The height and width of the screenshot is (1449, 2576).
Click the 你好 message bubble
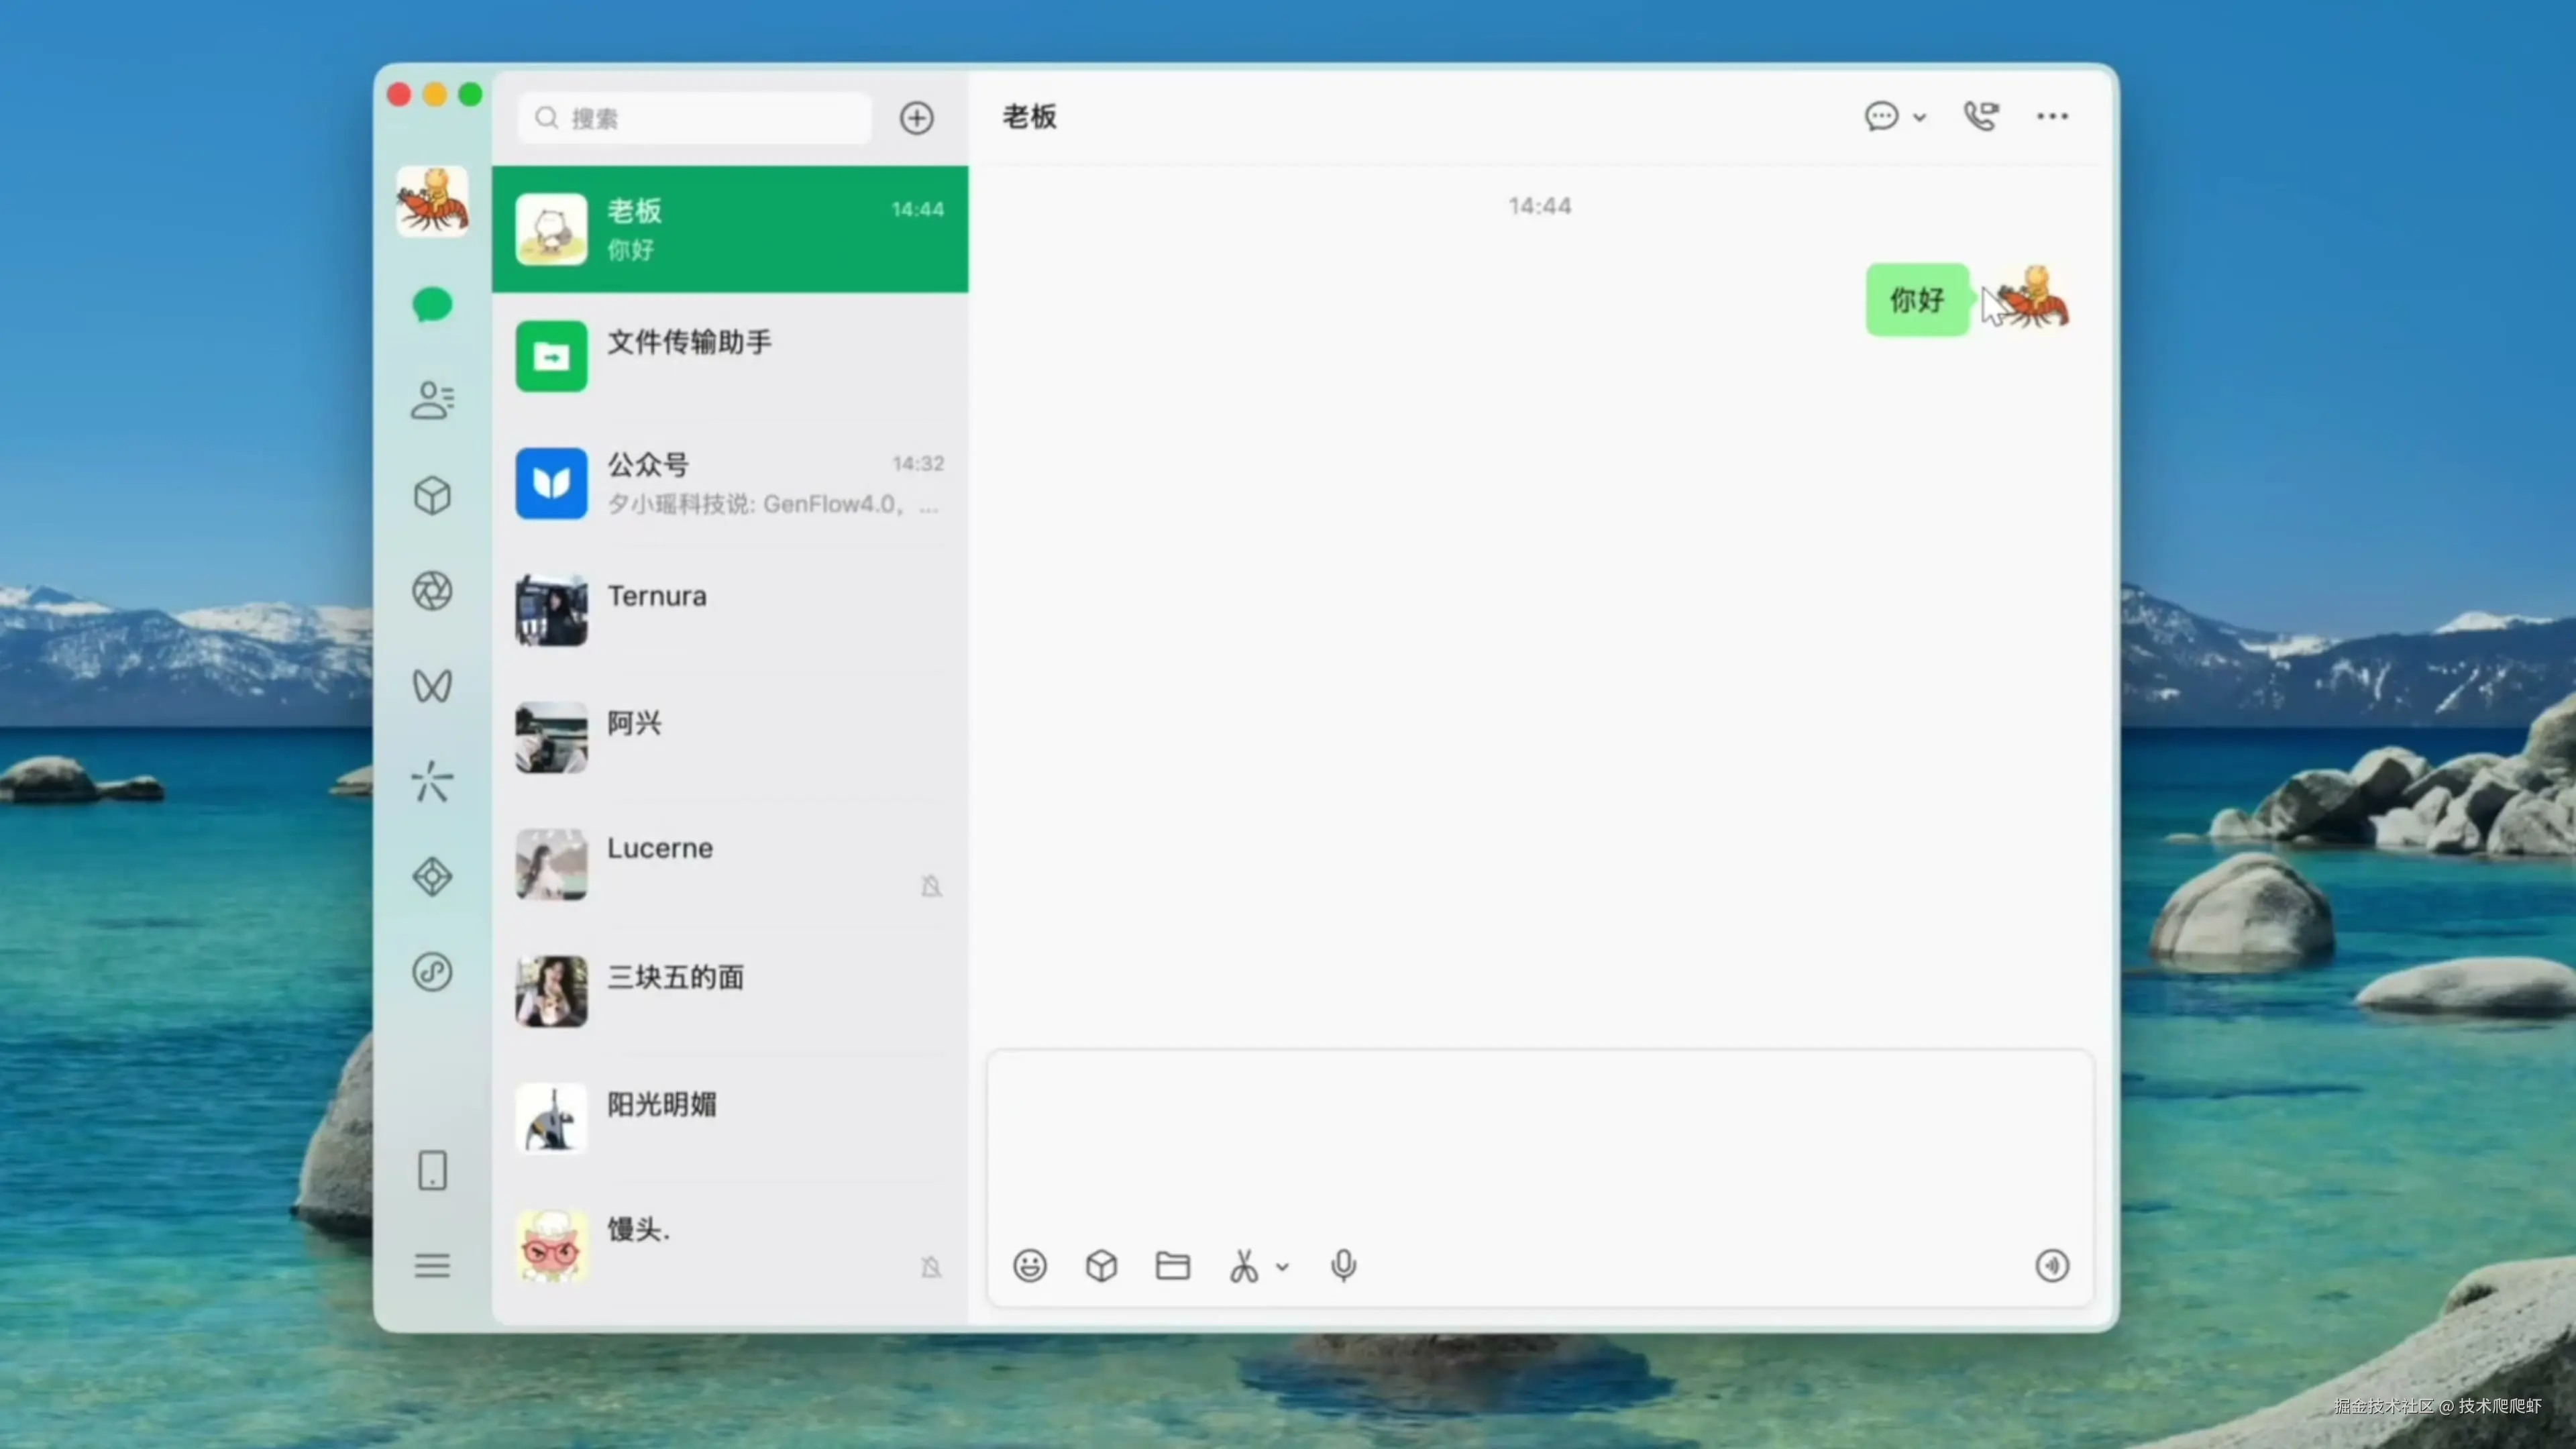pos(1916,300)
